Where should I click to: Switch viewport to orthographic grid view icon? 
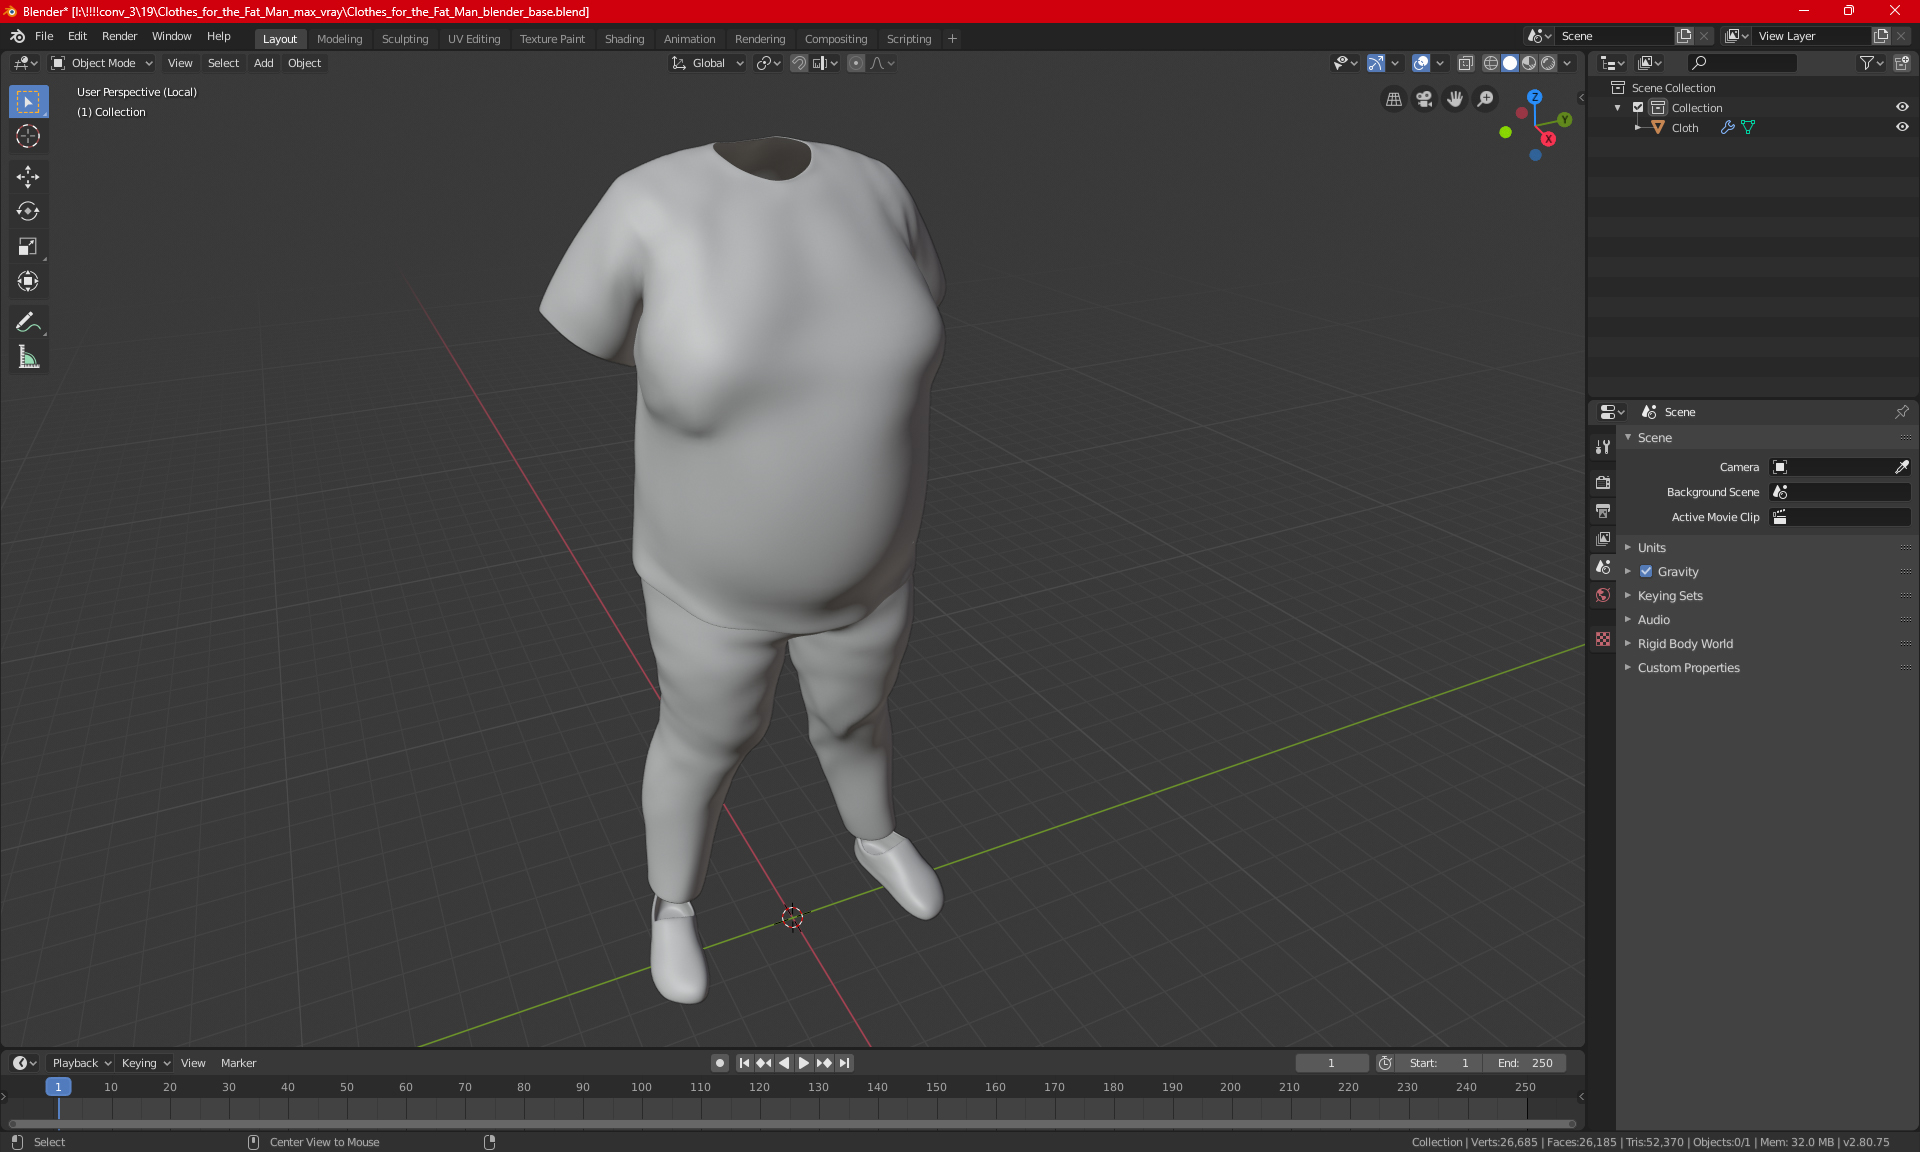pyautogui.click(x=1394, y=99)
